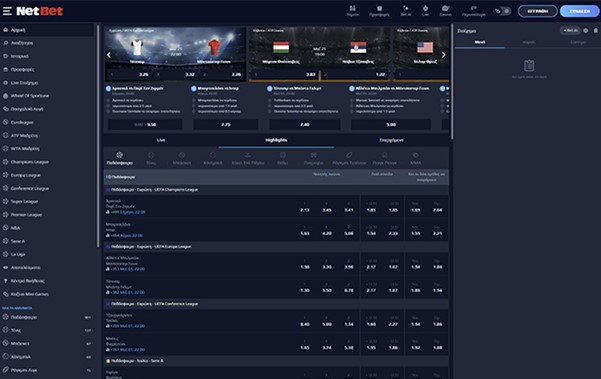This screenshot has height=379, width=601.
Task: Collapse the UEFA Champions League section header
Action: point(276,190)
